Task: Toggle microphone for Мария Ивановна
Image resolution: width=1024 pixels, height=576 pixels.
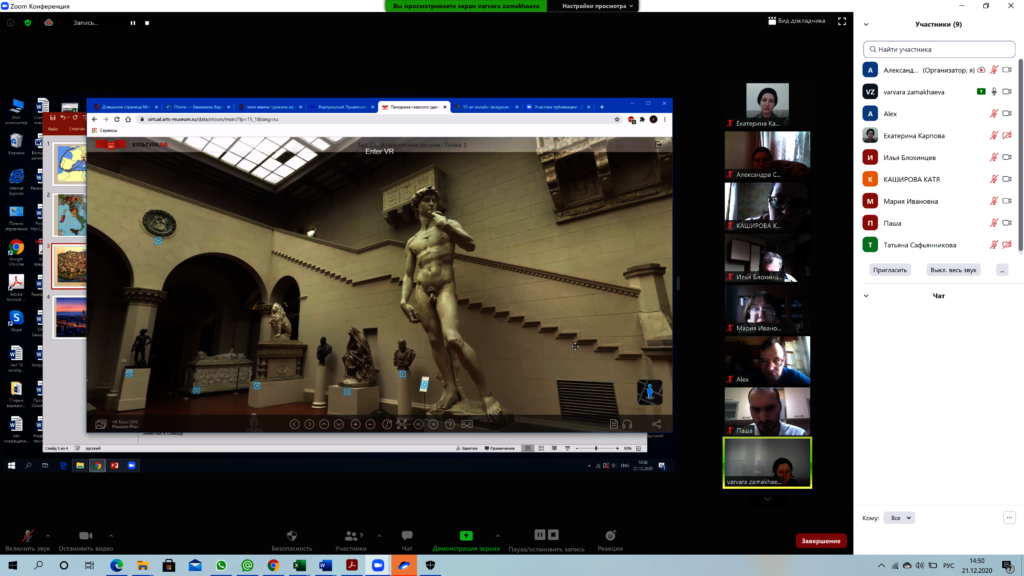Action: coord(994,201)
